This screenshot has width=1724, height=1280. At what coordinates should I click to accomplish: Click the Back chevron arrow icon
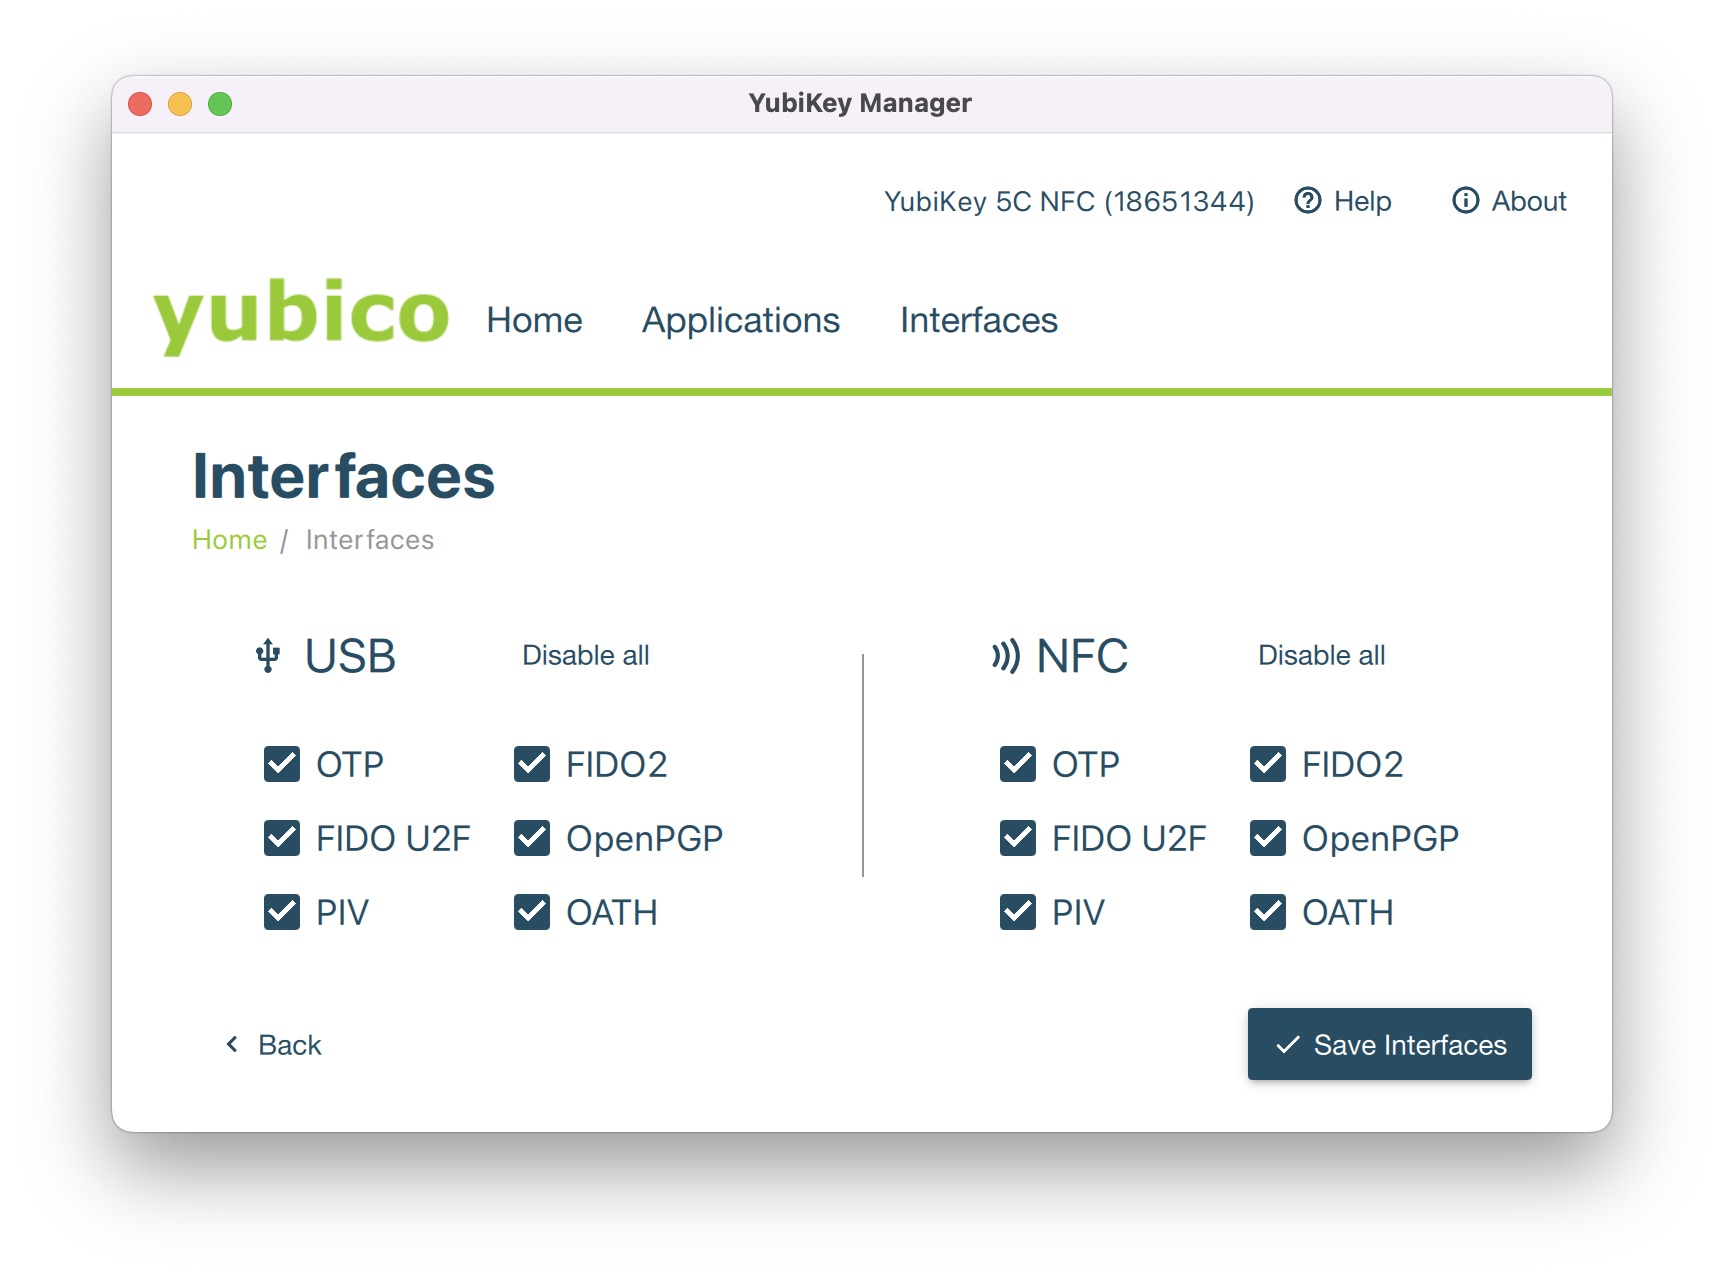[x=232, y=1044]
